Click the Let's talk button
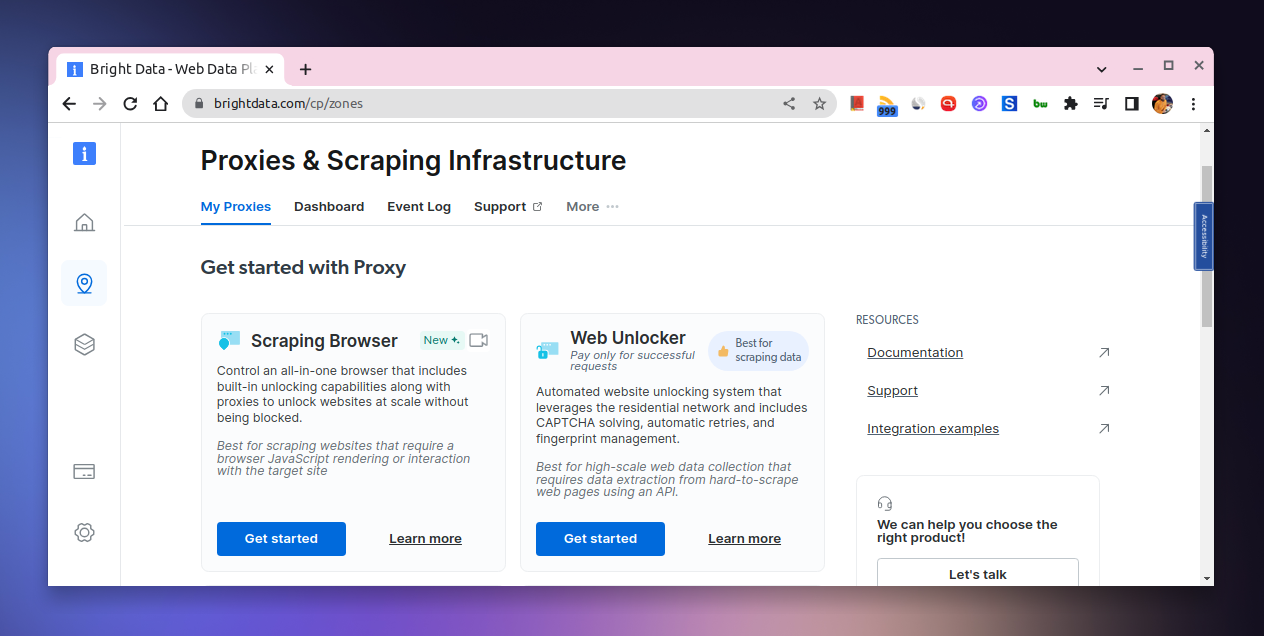This screenshot has width=1264, height=636. (978, 573)
